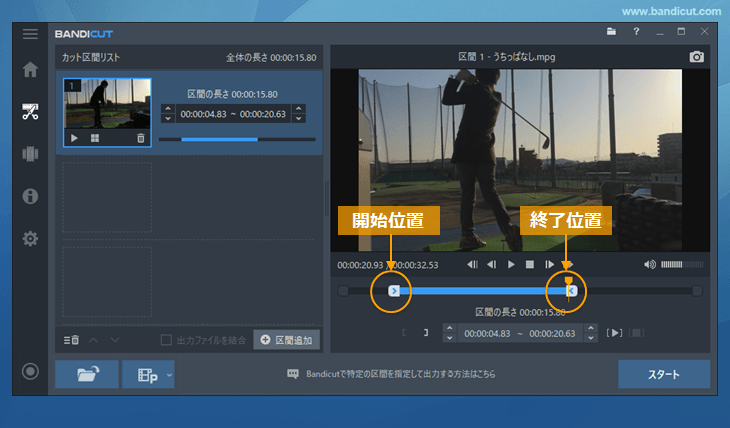Open project file dropdown button
Screen dimensions: 730x428
click(148, 374)
